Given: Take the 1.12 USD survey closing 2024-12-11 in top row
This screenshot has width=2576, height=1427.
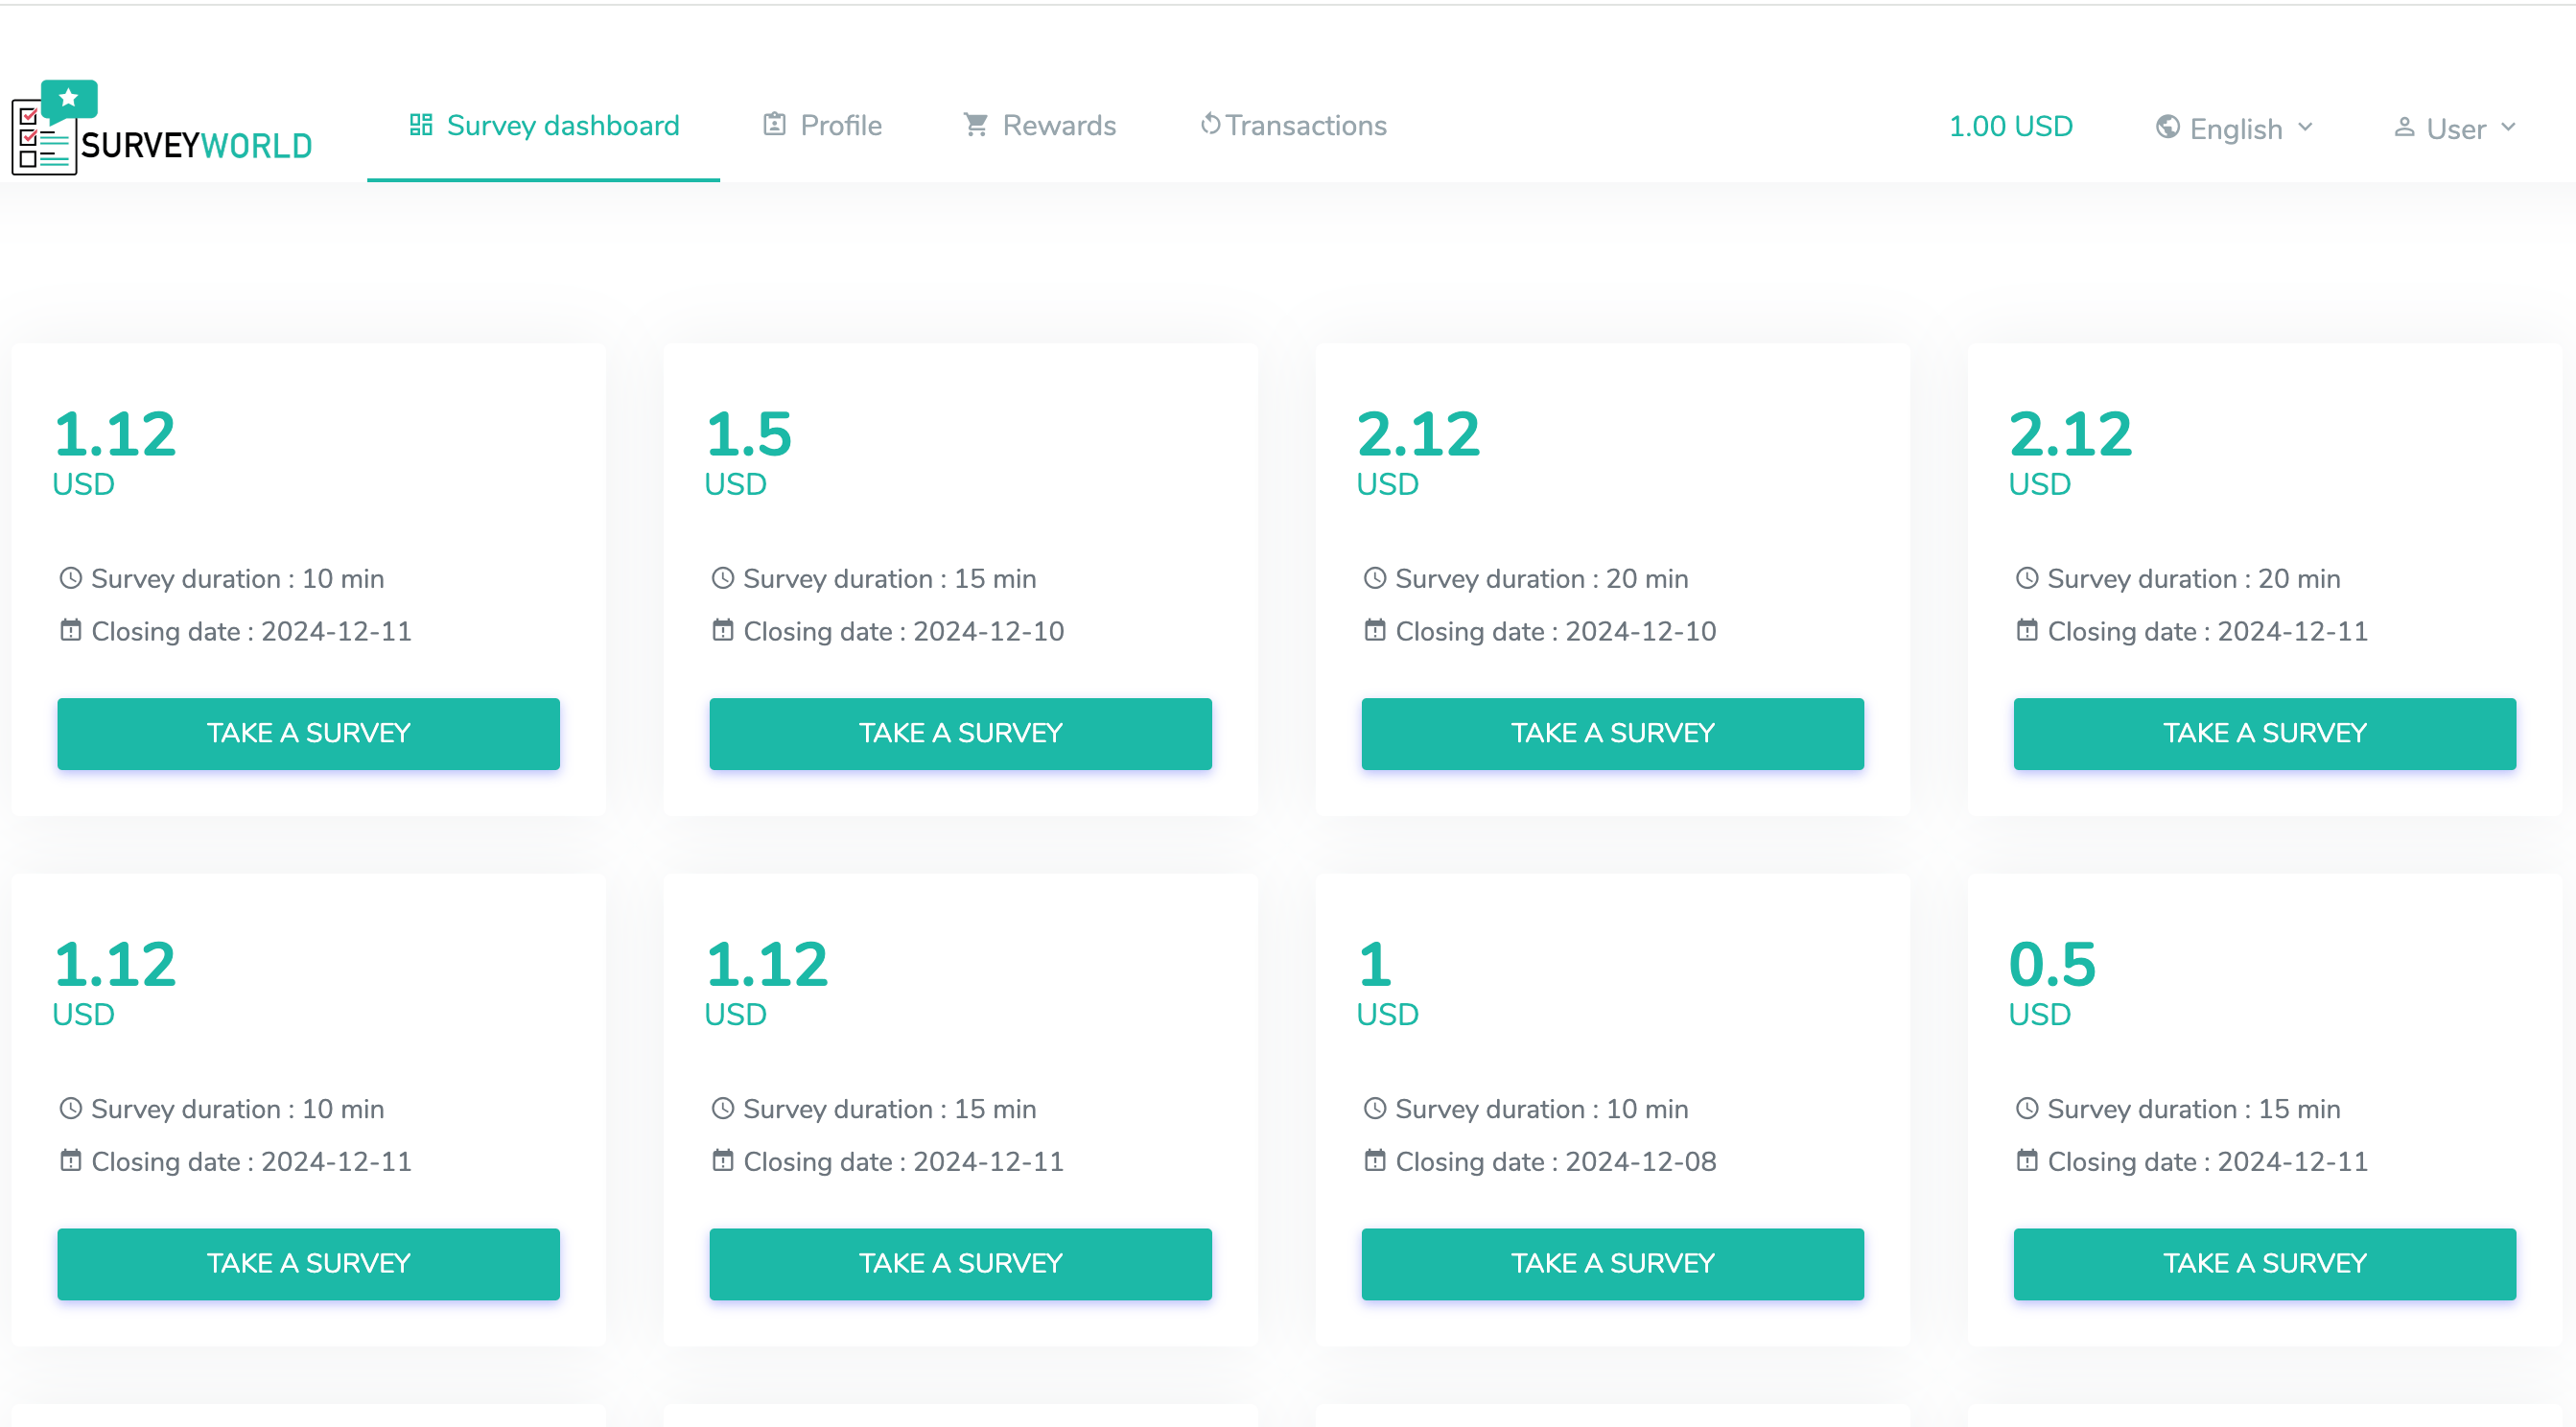Looking at the screenshot, I should pyautogui.click(x=309, y=734).
